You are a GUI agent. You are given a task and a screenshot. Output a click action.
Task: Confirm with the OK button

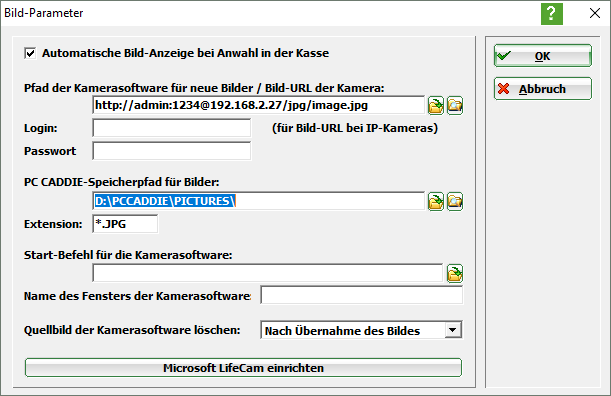coord(543,56)
